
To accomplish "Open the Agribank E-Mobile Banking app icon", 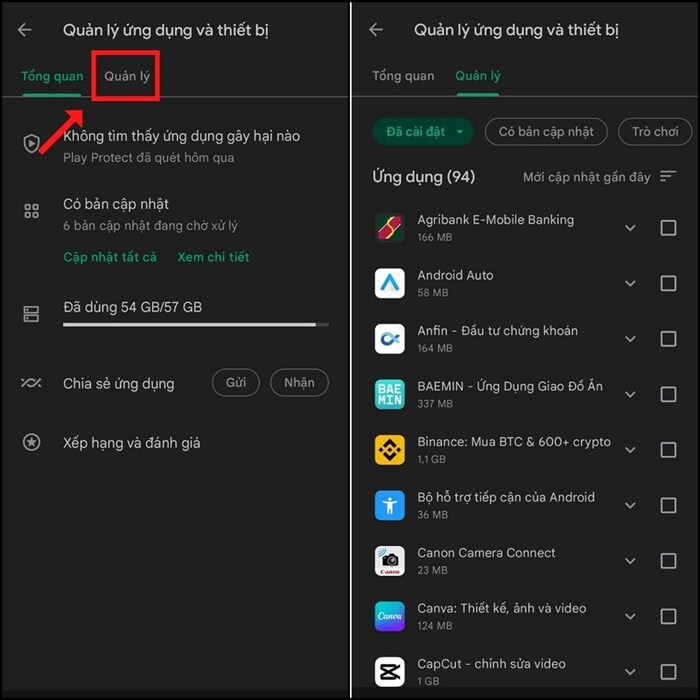I will [x=389, y=228].
